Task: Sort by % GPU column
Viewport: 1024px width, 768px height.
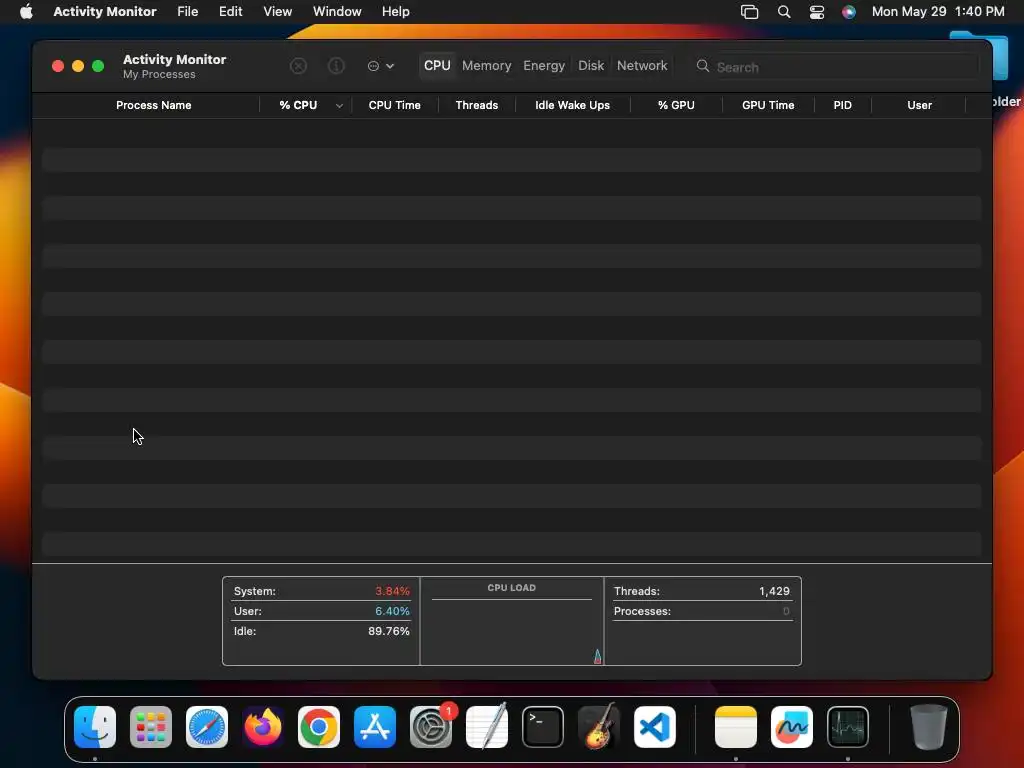Action: tap(677, 105)
